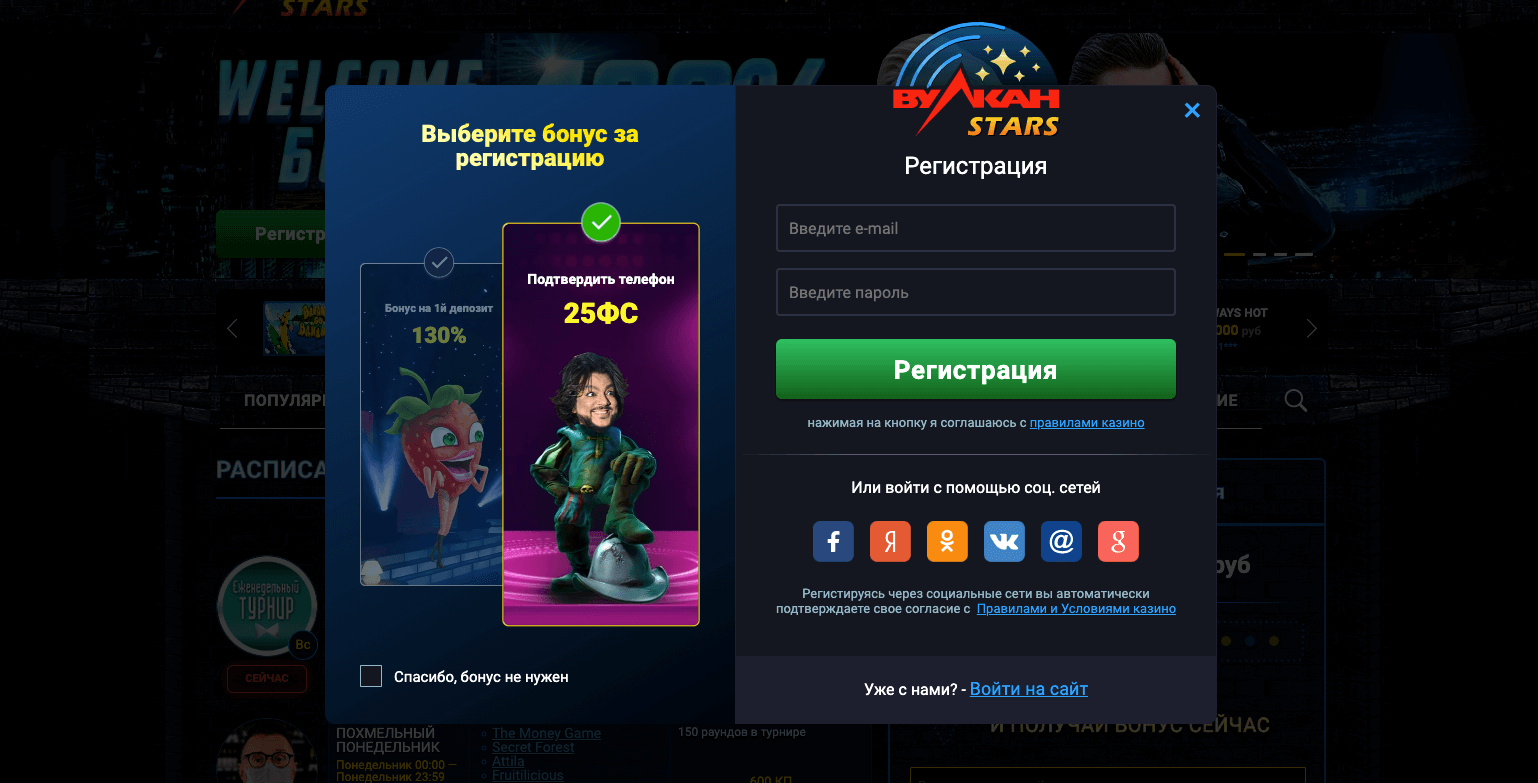Focus the 'Введите e-mail' field
1538x783 pixels.
[x=975, y=228]
